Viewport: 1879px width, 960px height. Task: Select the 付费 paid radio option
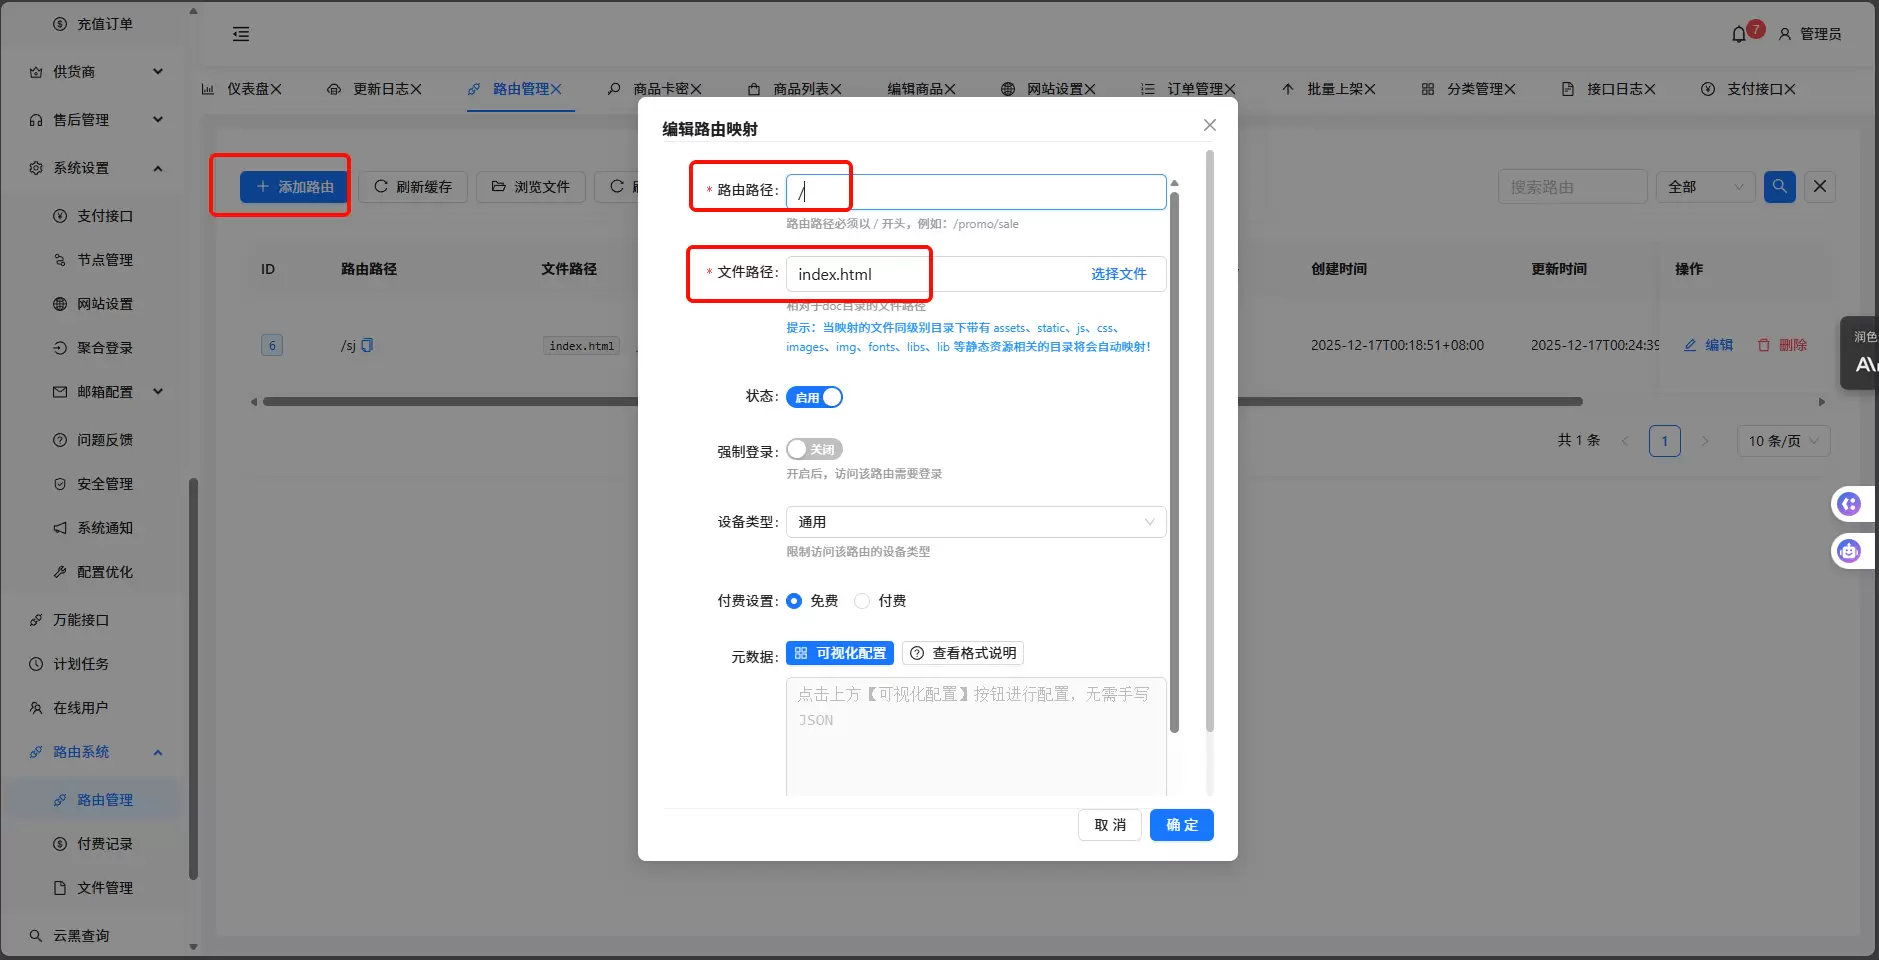point(862,600)
